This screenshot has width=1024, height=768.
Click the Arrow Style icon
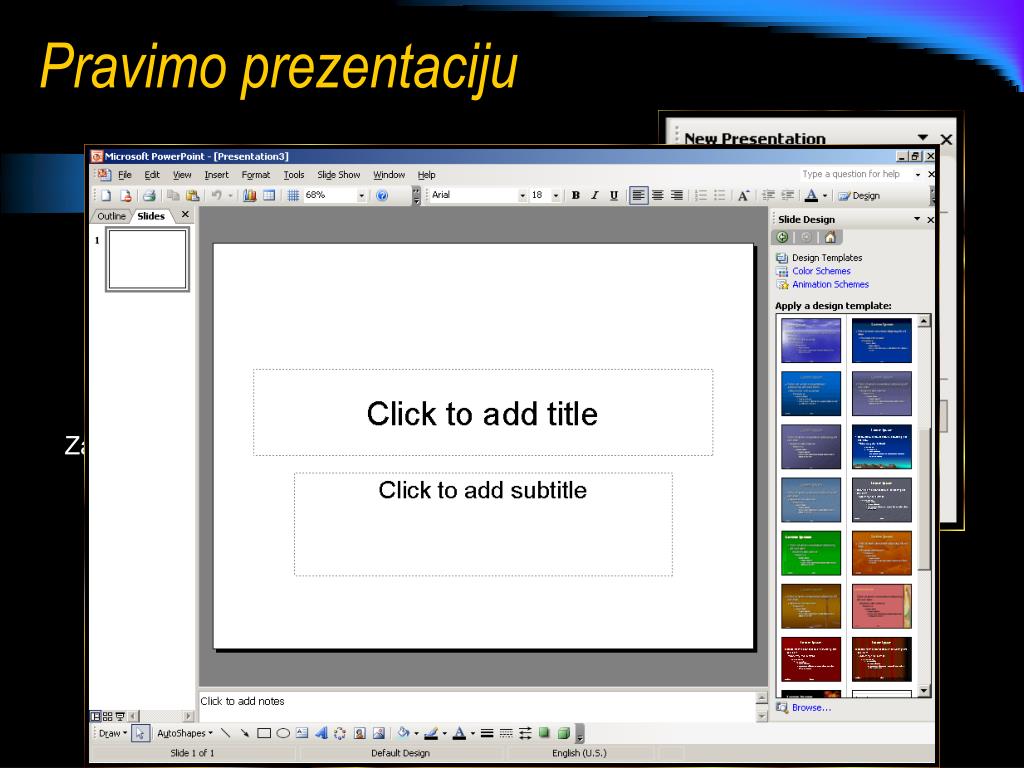point(525,733)
